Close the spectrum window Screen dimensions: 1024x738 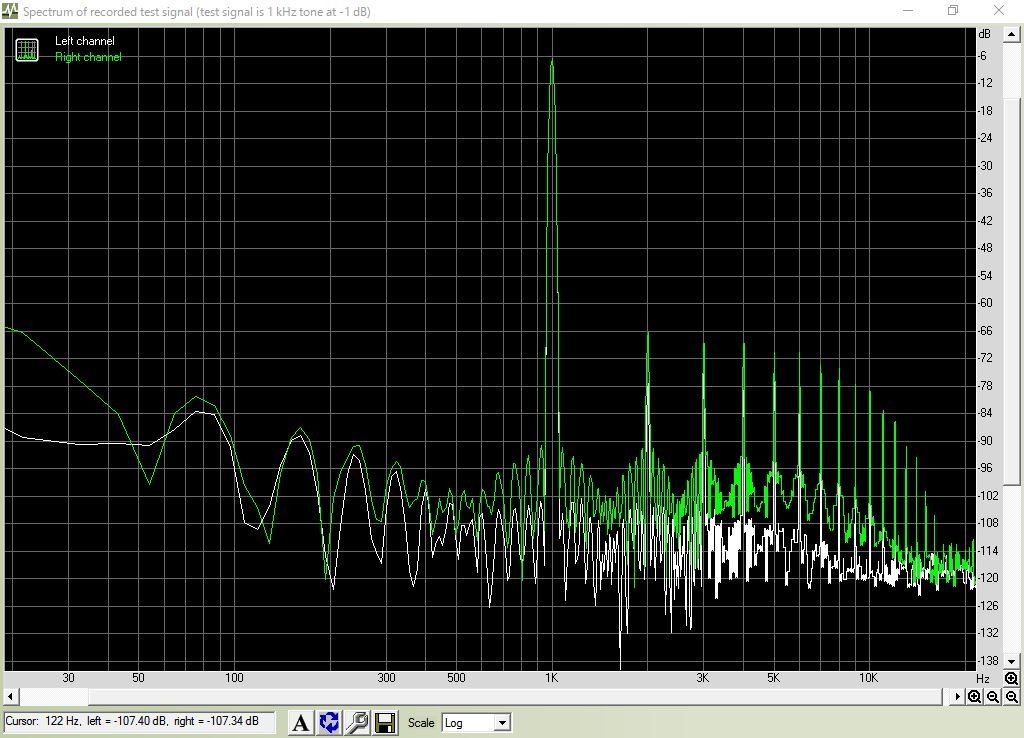point(999,10)
